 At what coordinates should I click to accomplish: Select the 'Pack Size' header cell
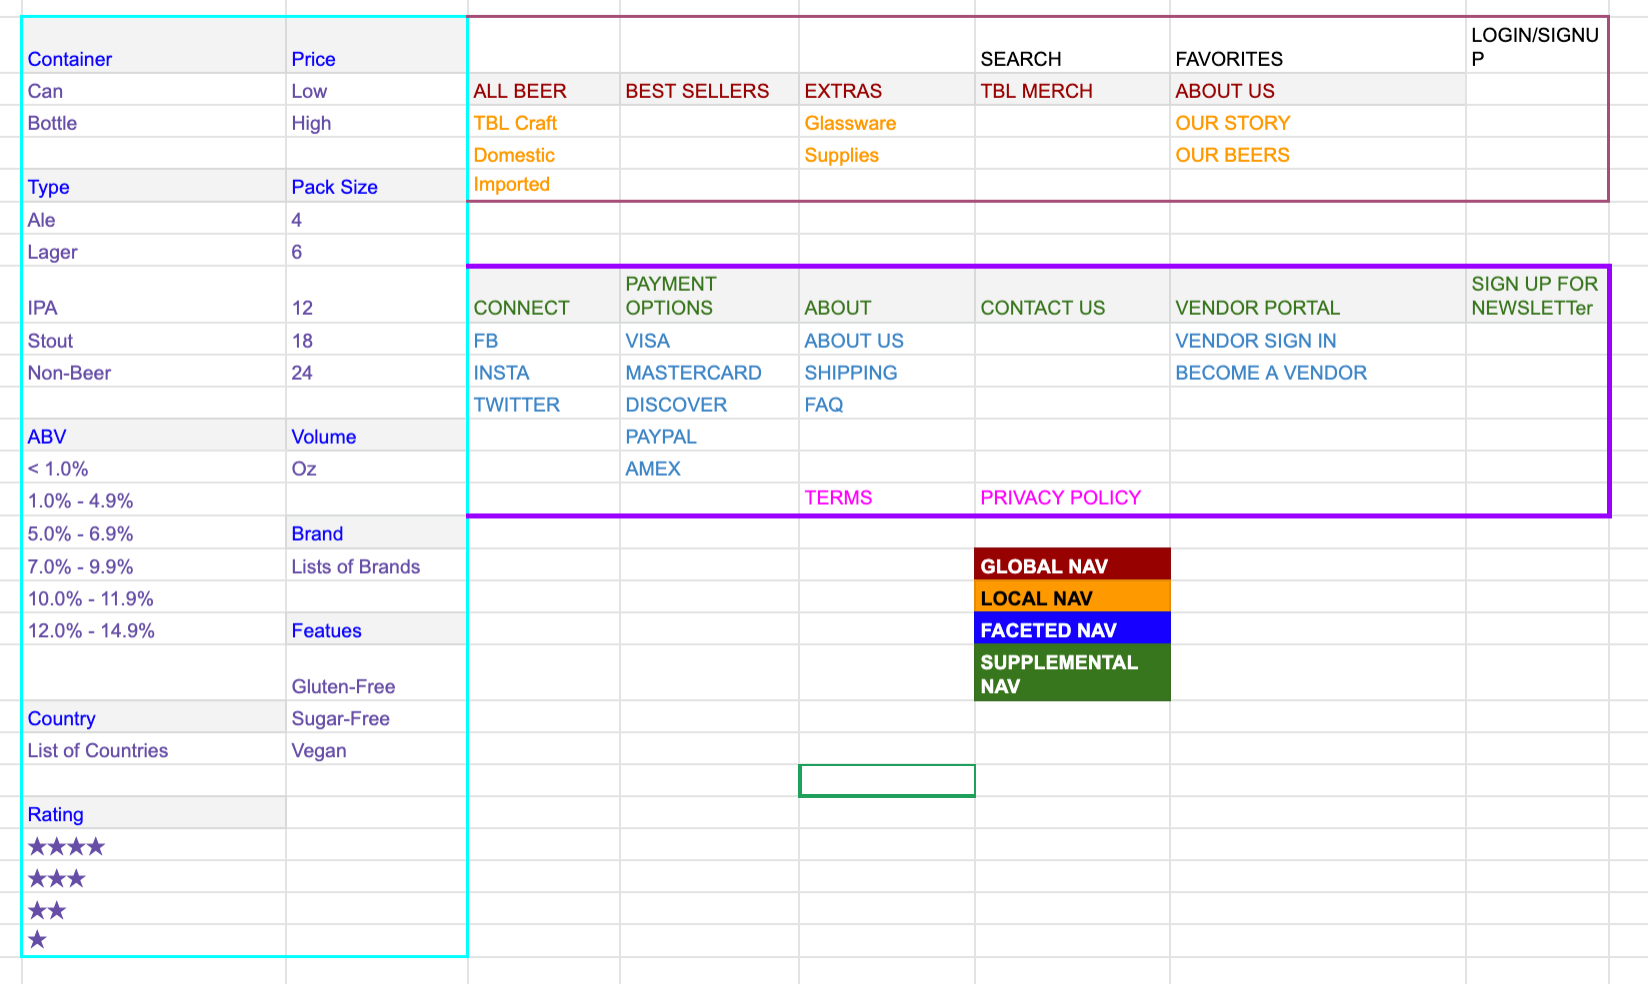pyautogui.click(x=376, y=186)
